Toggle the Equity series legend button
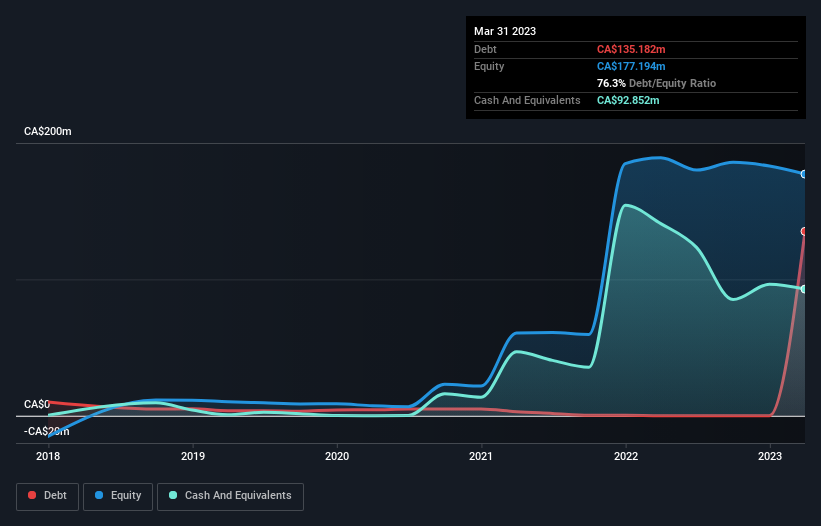Image resolution: width=821 pixels, height=526 pixels. 118,496
